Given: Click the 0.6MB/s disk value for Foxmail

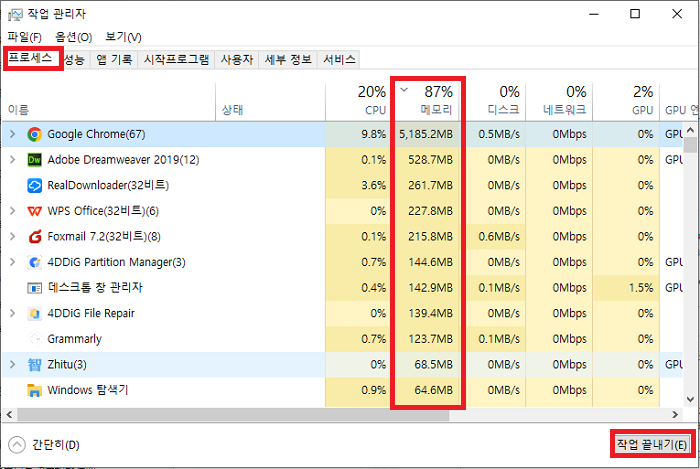Looking at the screenshot, I should [x=499, y=237].
